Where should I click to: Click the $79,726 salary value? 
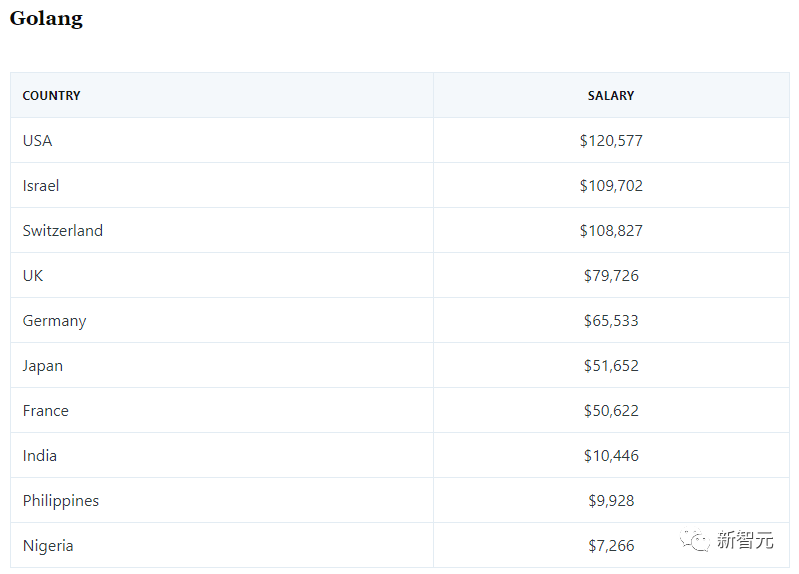[x=611, y=276]
